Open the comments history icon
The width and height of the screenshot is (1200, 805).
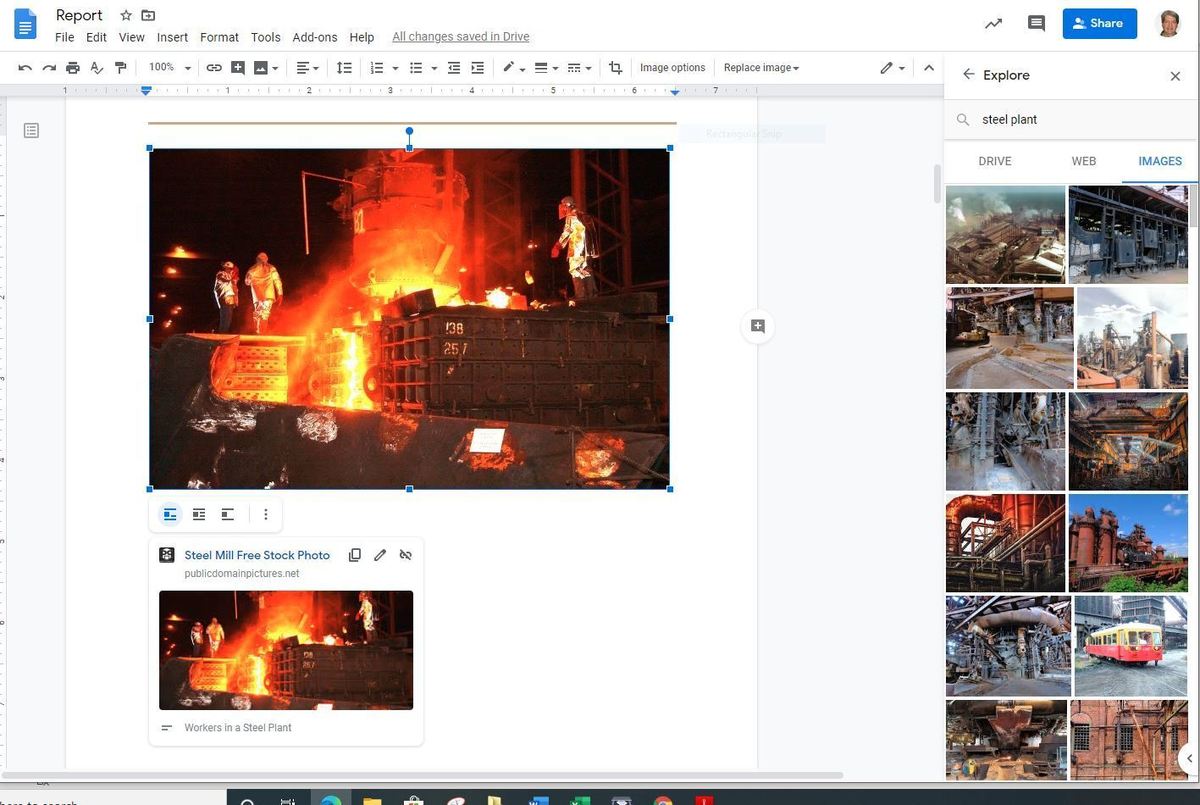point(1036,23)
